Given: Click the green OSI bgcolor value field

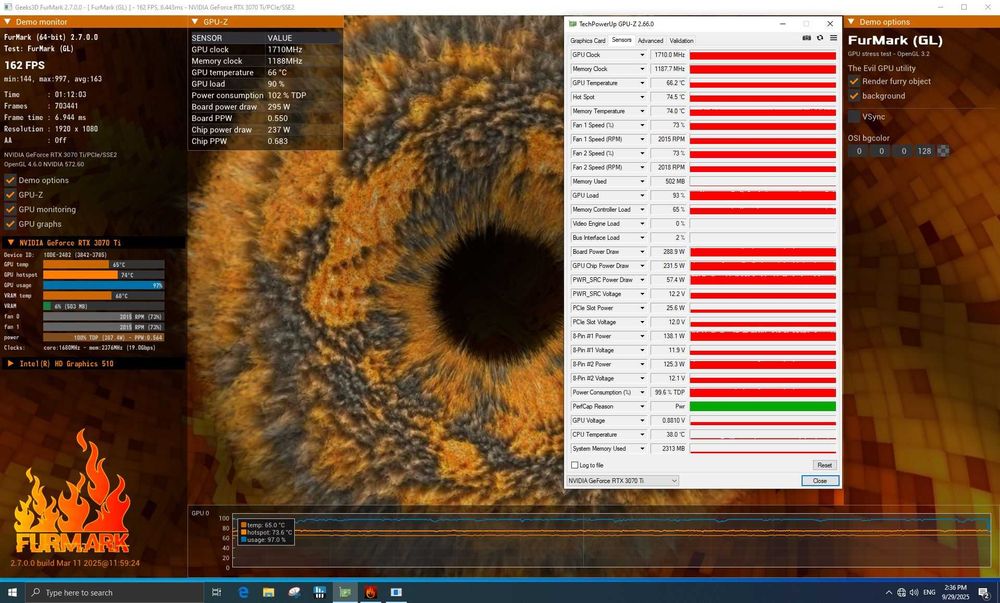Looking at the screenshot, I should (881, 151).
